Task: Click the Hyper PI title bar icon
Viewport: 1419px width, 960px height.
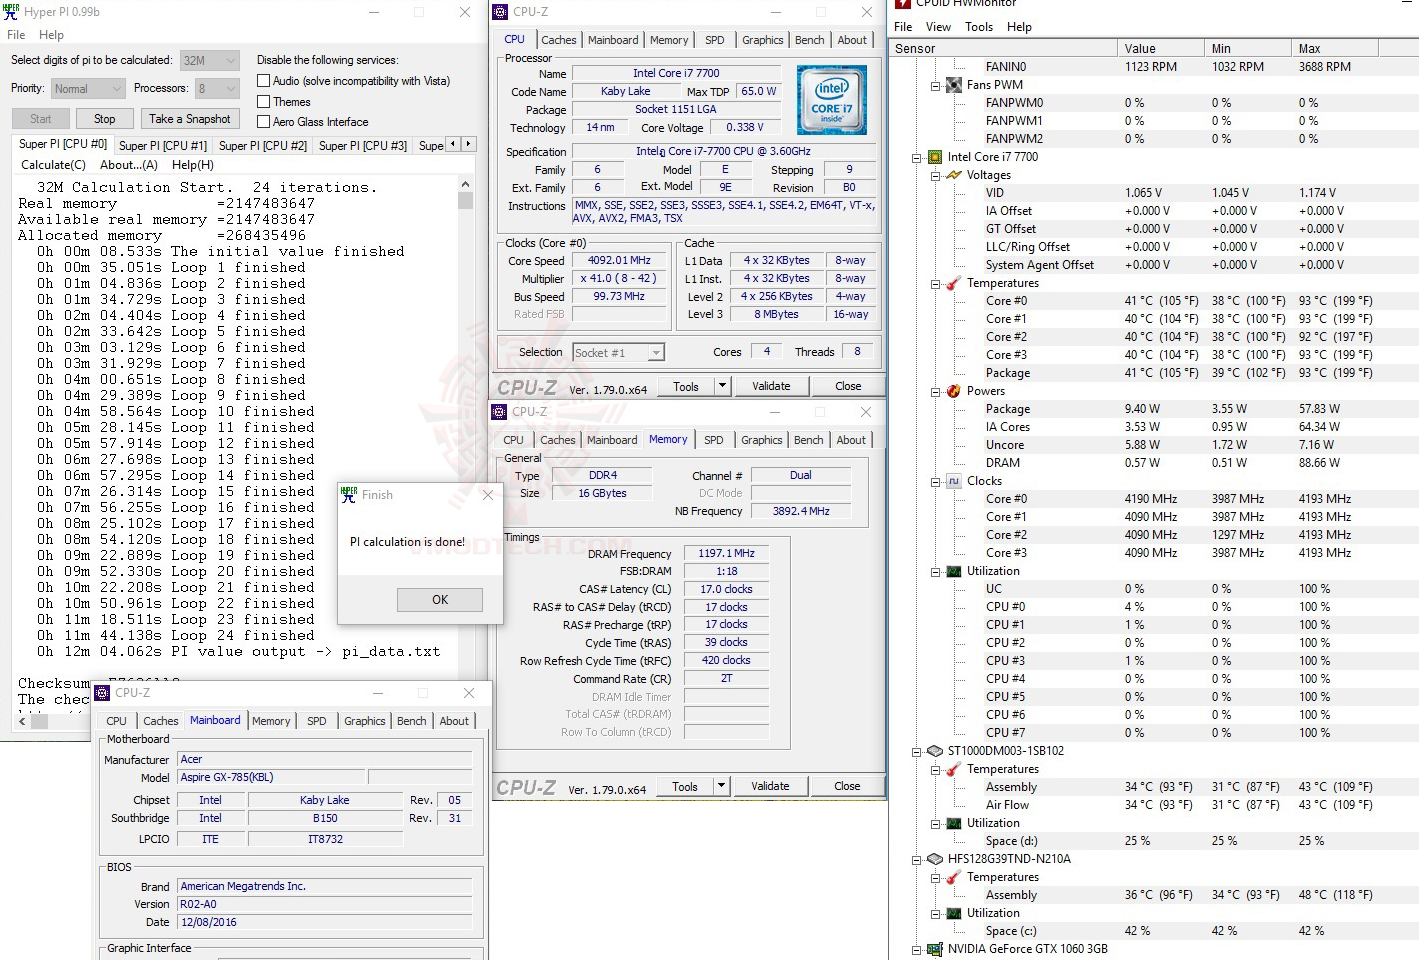Action: 12,12
